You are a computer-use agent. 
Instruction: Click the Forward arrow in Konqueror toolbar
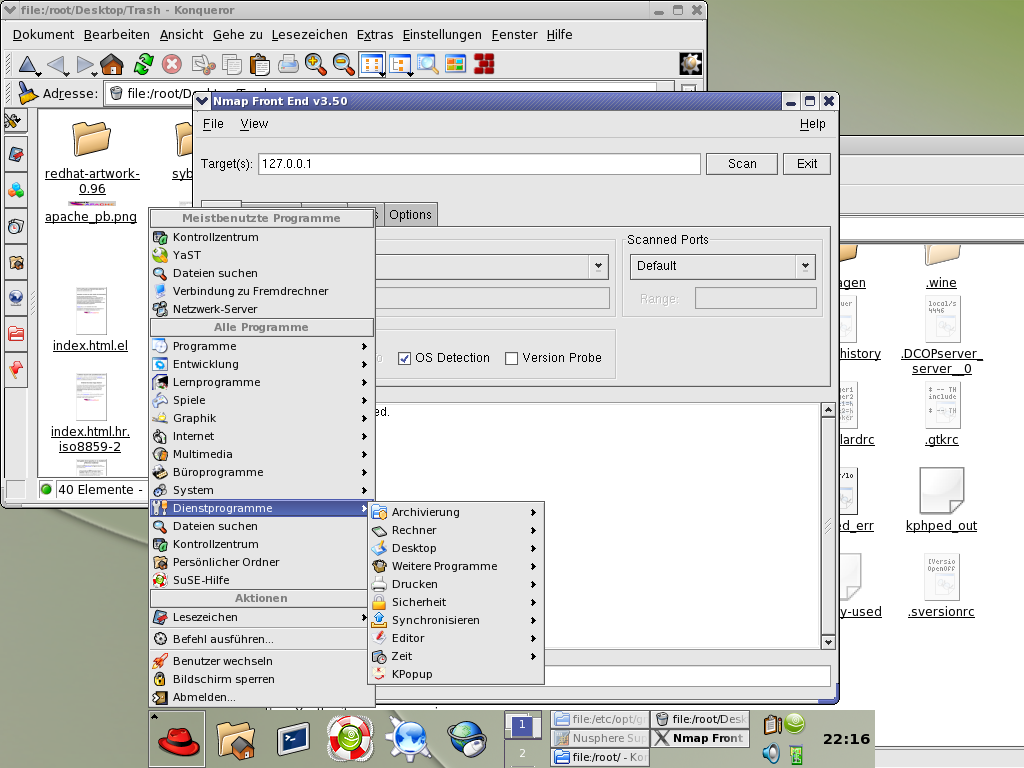(85, 65)
